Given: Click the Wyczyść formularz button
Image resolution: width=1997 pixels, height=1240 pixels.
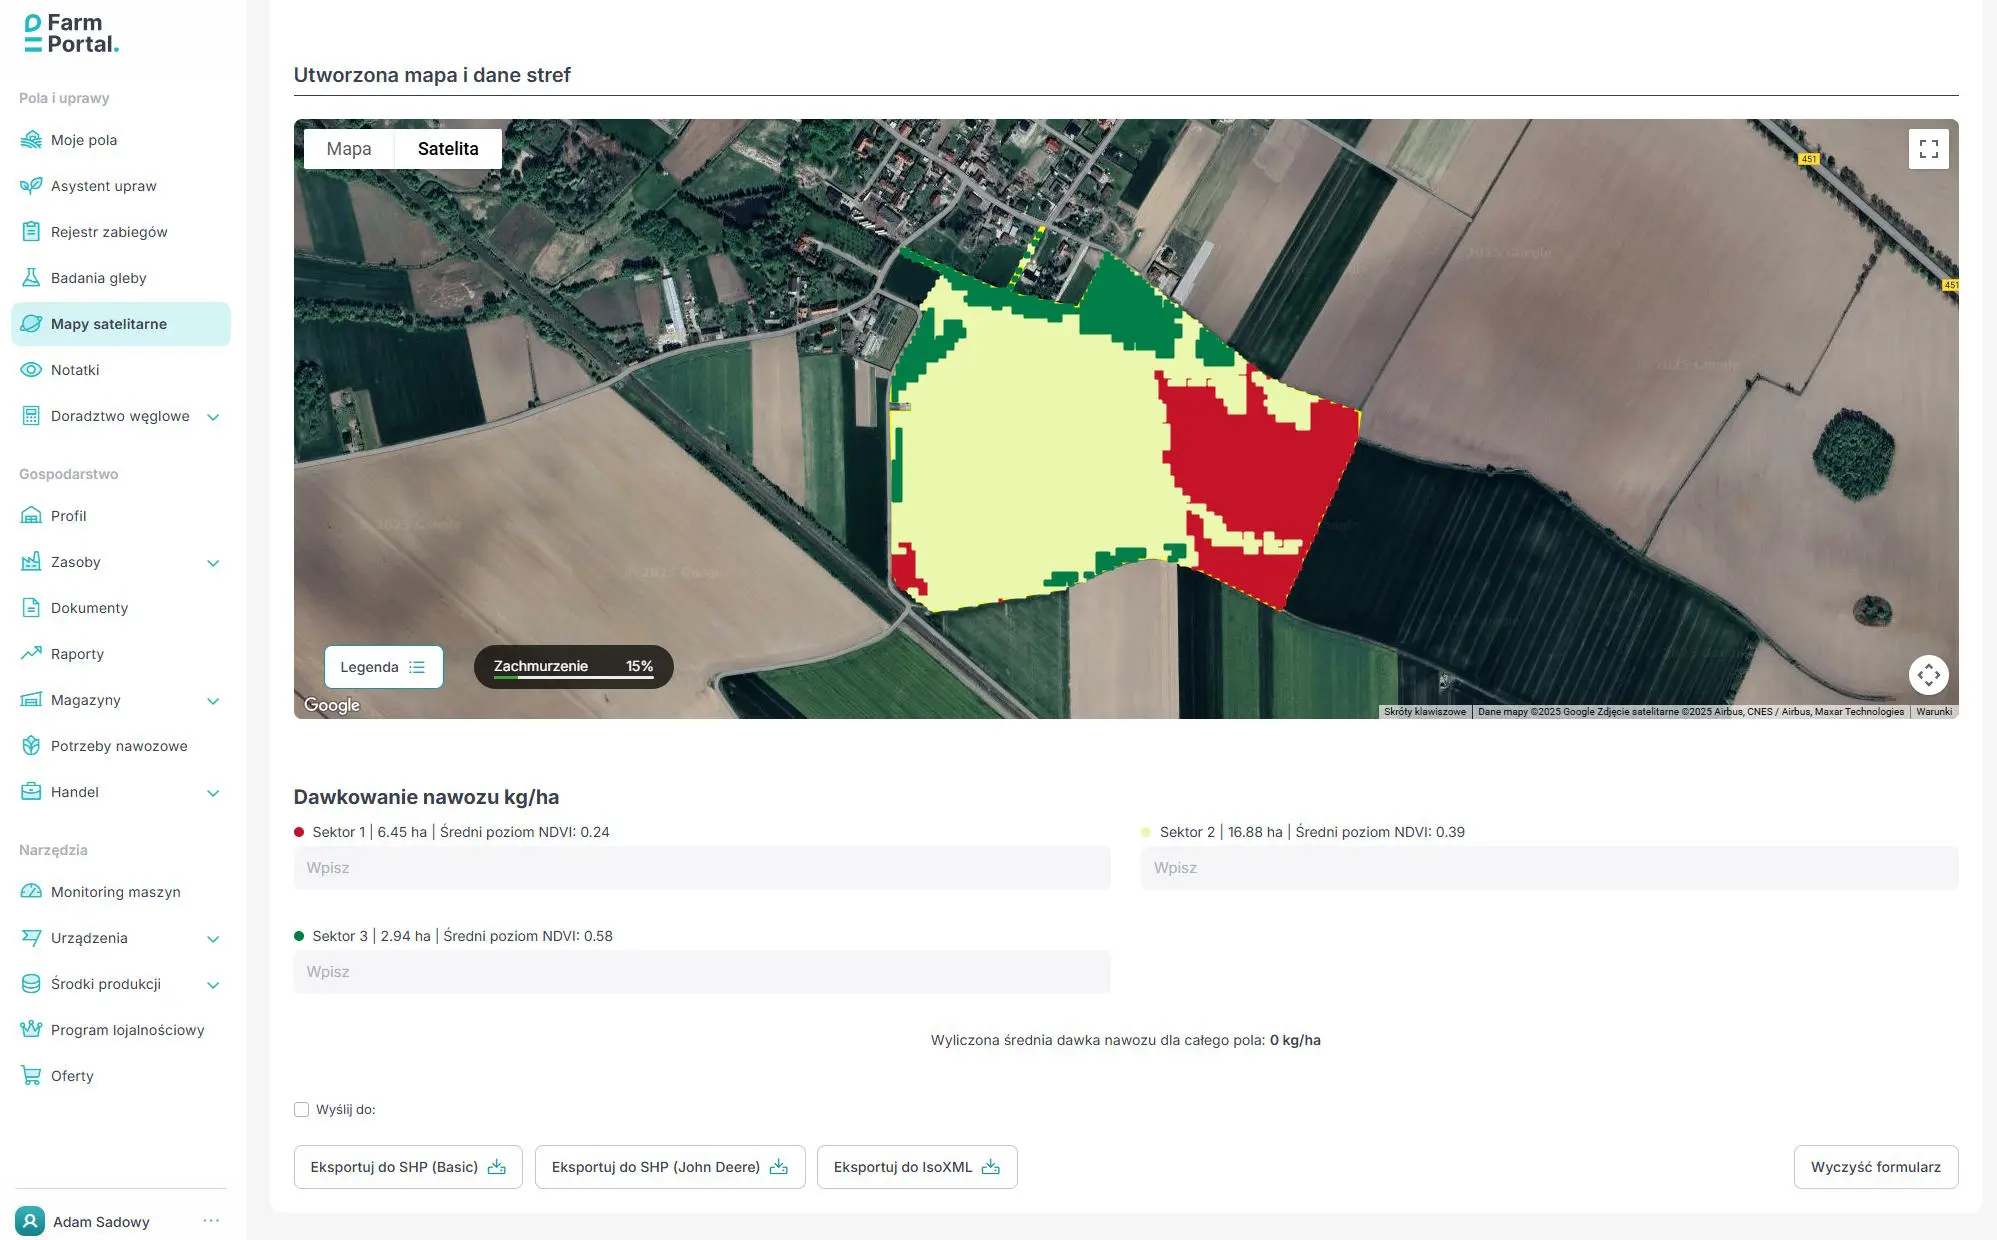Looking at the screenshot, I should [x=1875, y=1167].
